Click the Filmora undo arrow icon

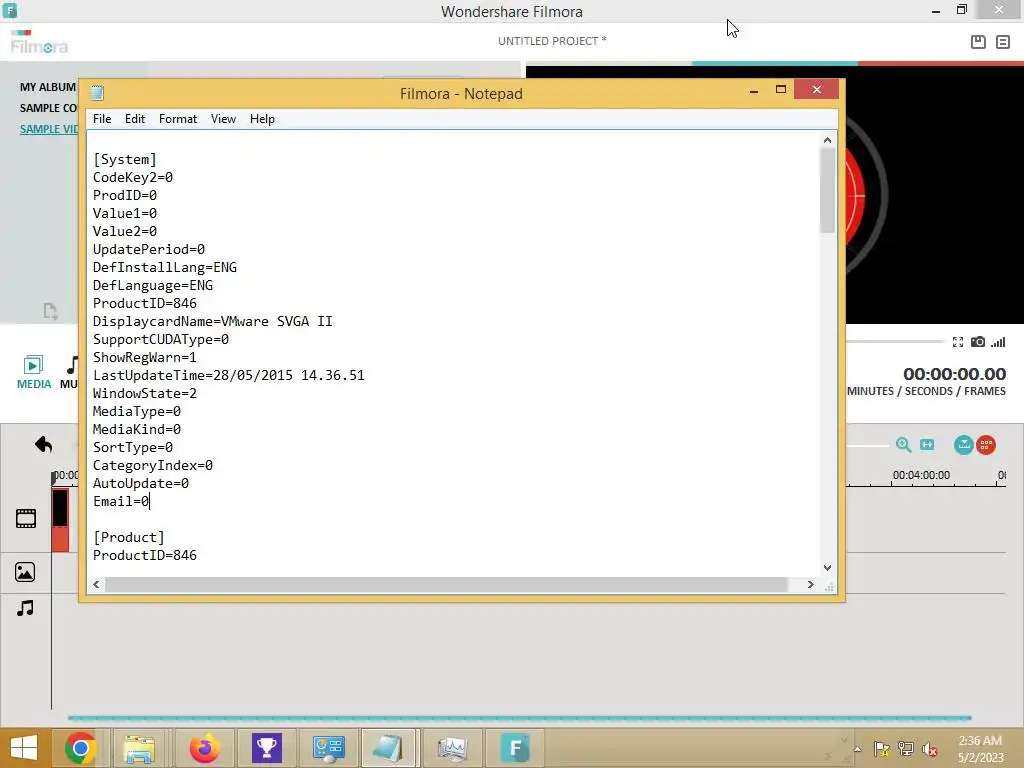(x=44, y=445)
